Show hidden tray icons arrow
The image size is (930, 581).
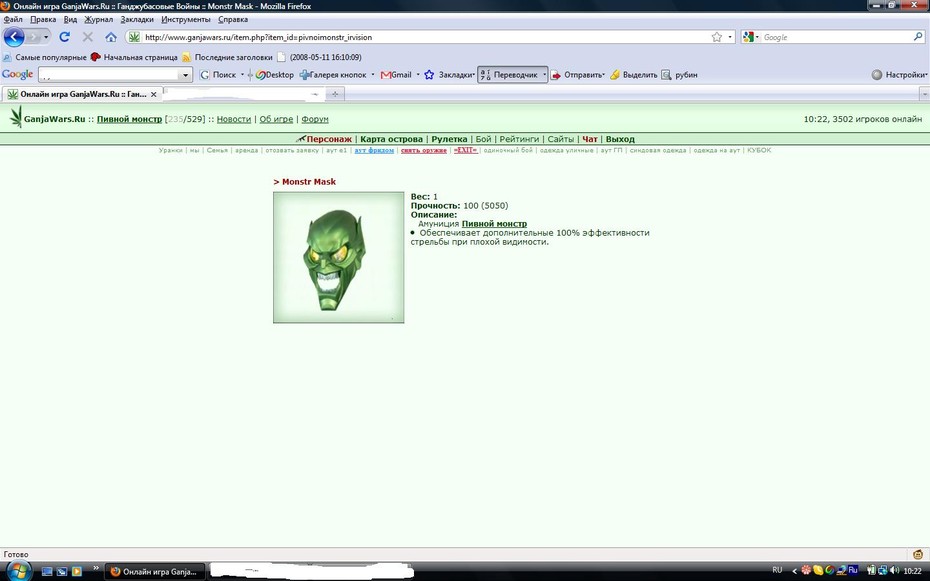click(x=794, y=571)
